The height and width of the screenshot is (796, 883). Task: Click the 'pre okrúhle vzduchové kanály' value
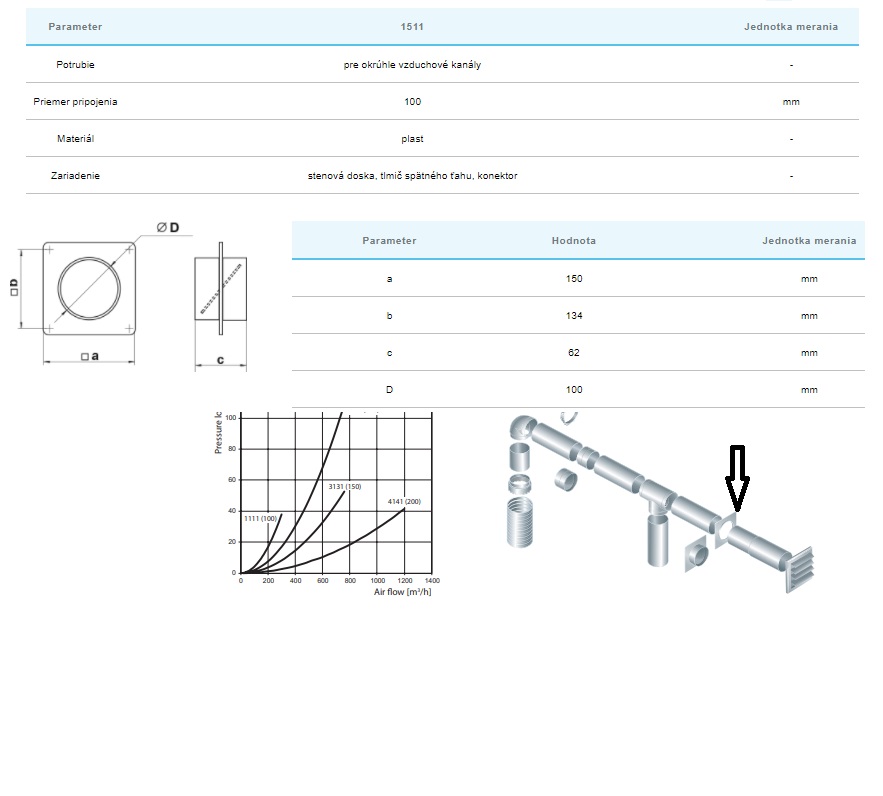pyautogui.click(x=413, y=65)
